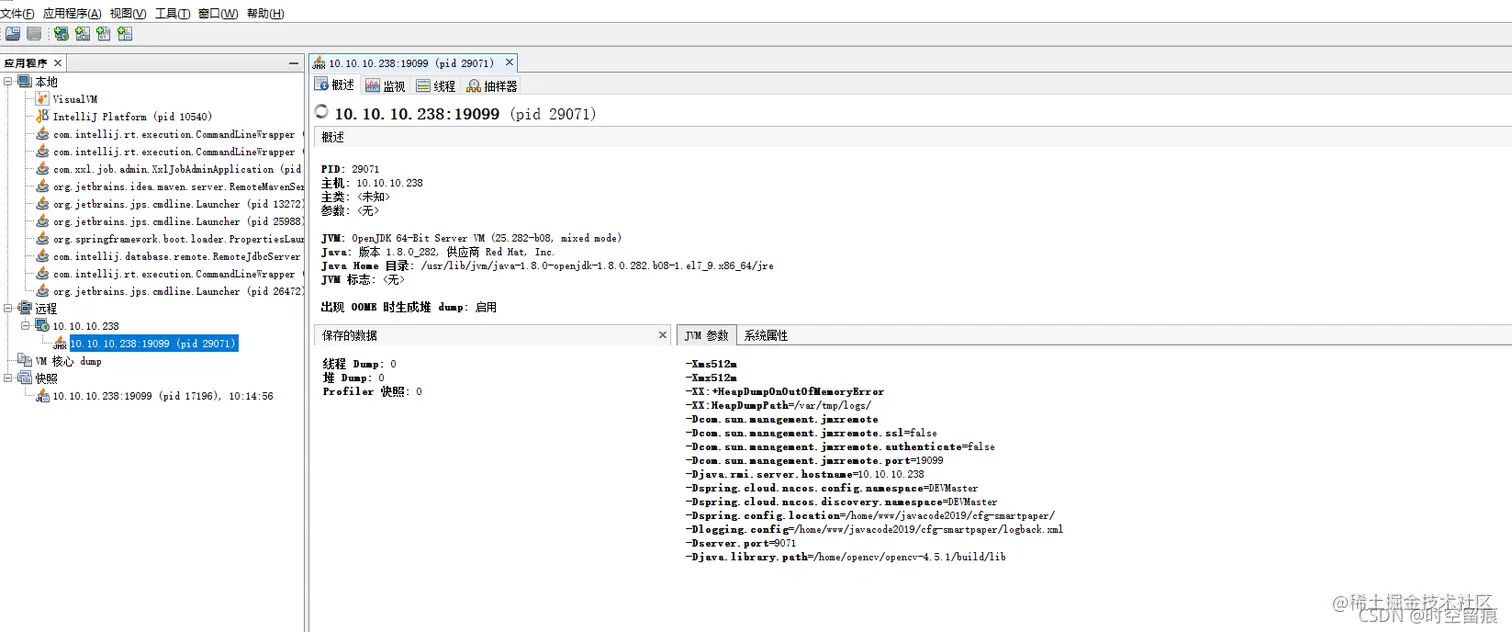Open the 应用程序(A) menu

point(72,14)
